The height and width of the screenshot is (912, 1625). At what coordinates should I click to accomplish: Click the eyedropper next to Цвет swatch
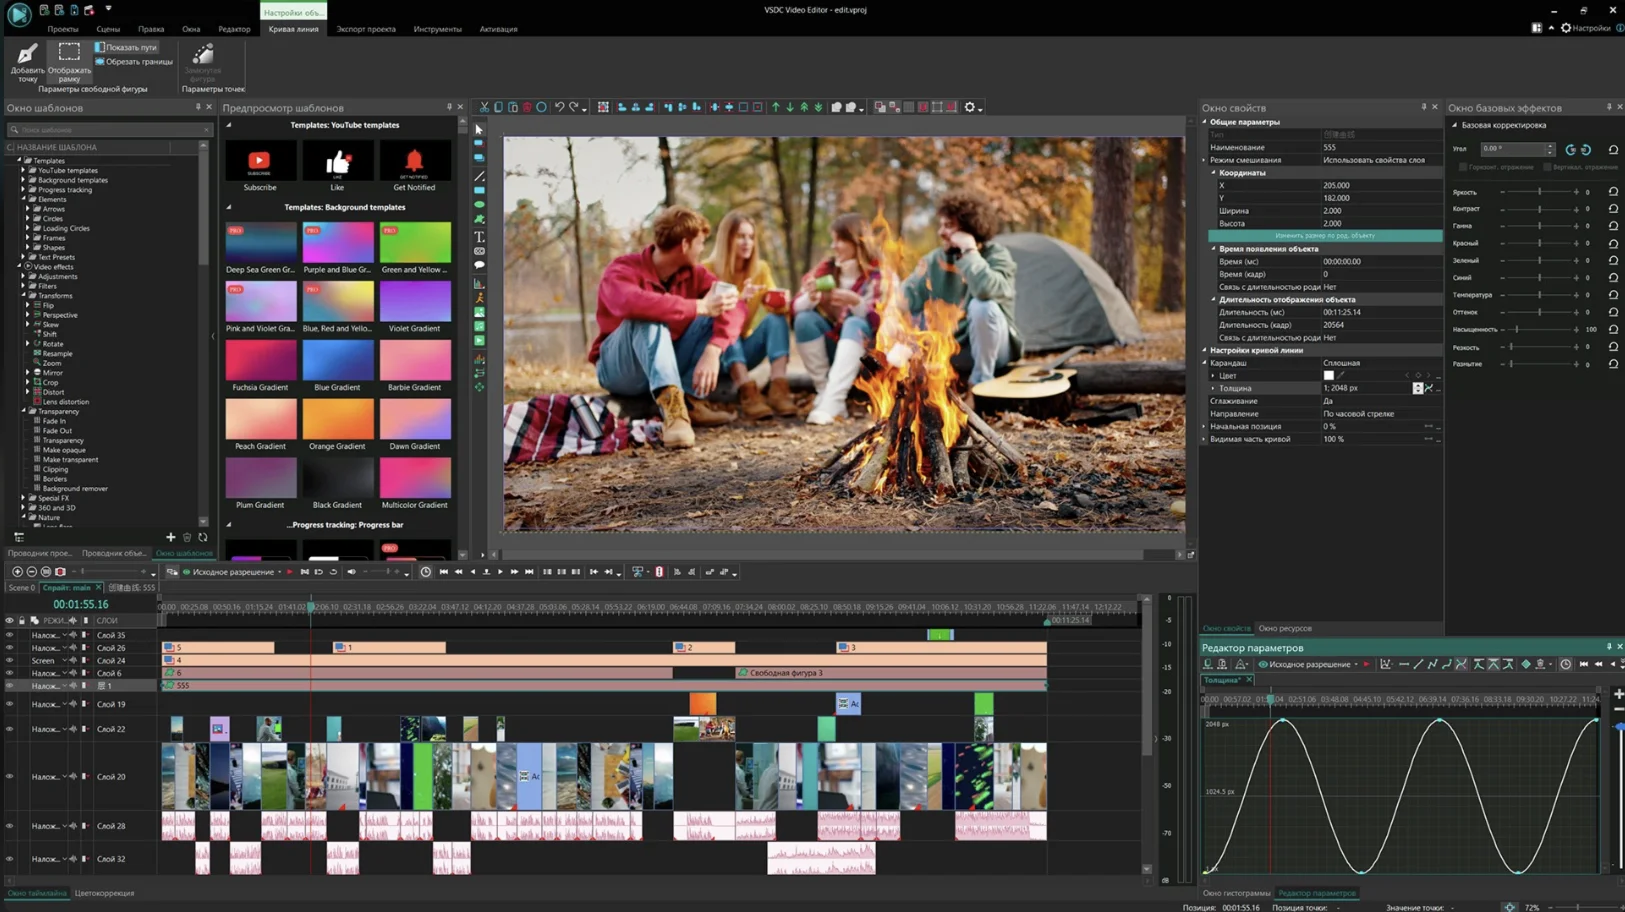coord(1341,376)
